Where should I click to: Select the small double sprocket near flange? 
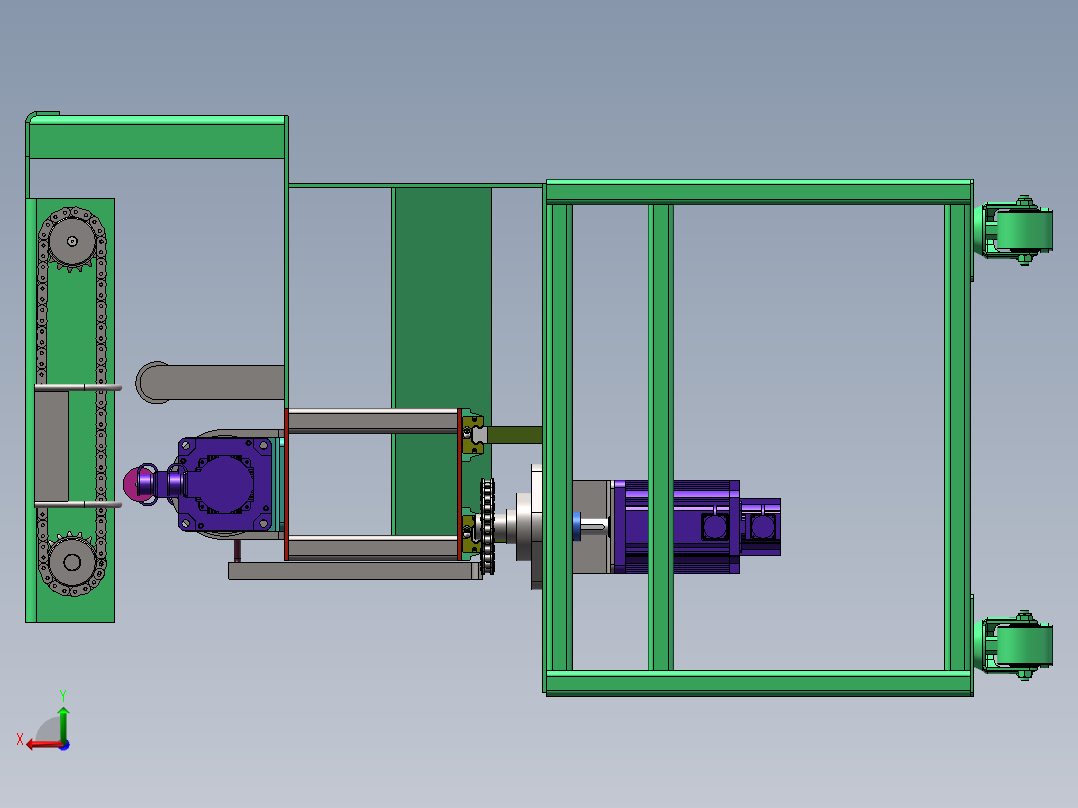[x=487, y=527]
